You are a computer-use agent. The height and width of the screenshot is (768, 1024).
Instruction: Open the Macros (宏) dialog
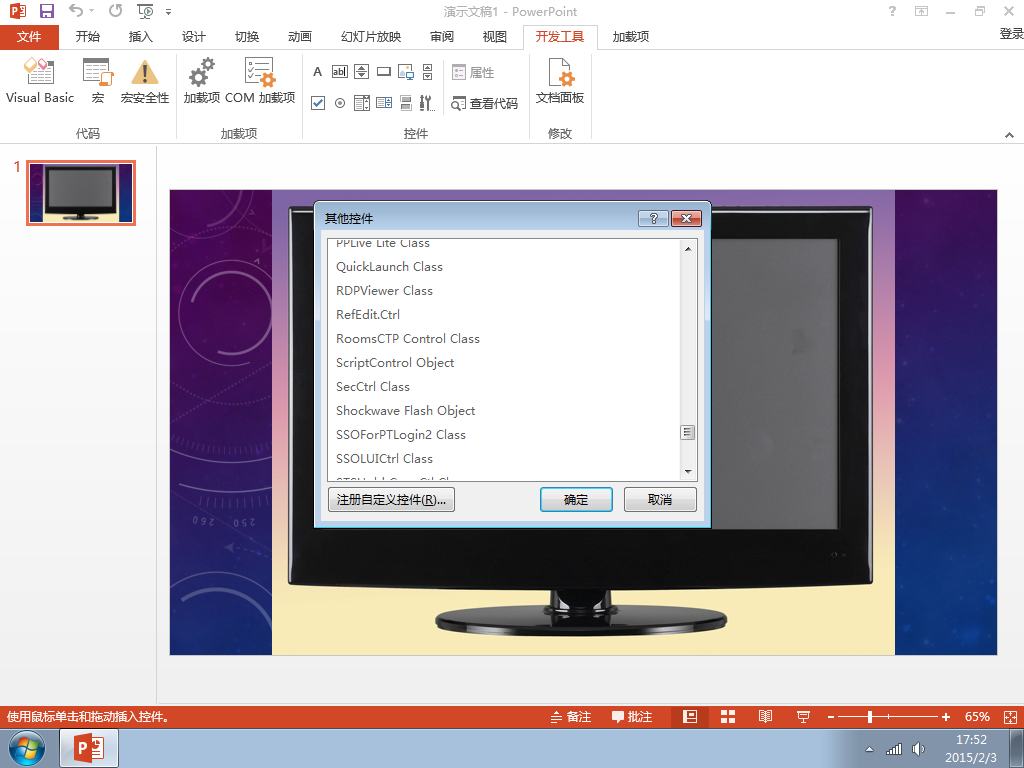pos(98,81)
